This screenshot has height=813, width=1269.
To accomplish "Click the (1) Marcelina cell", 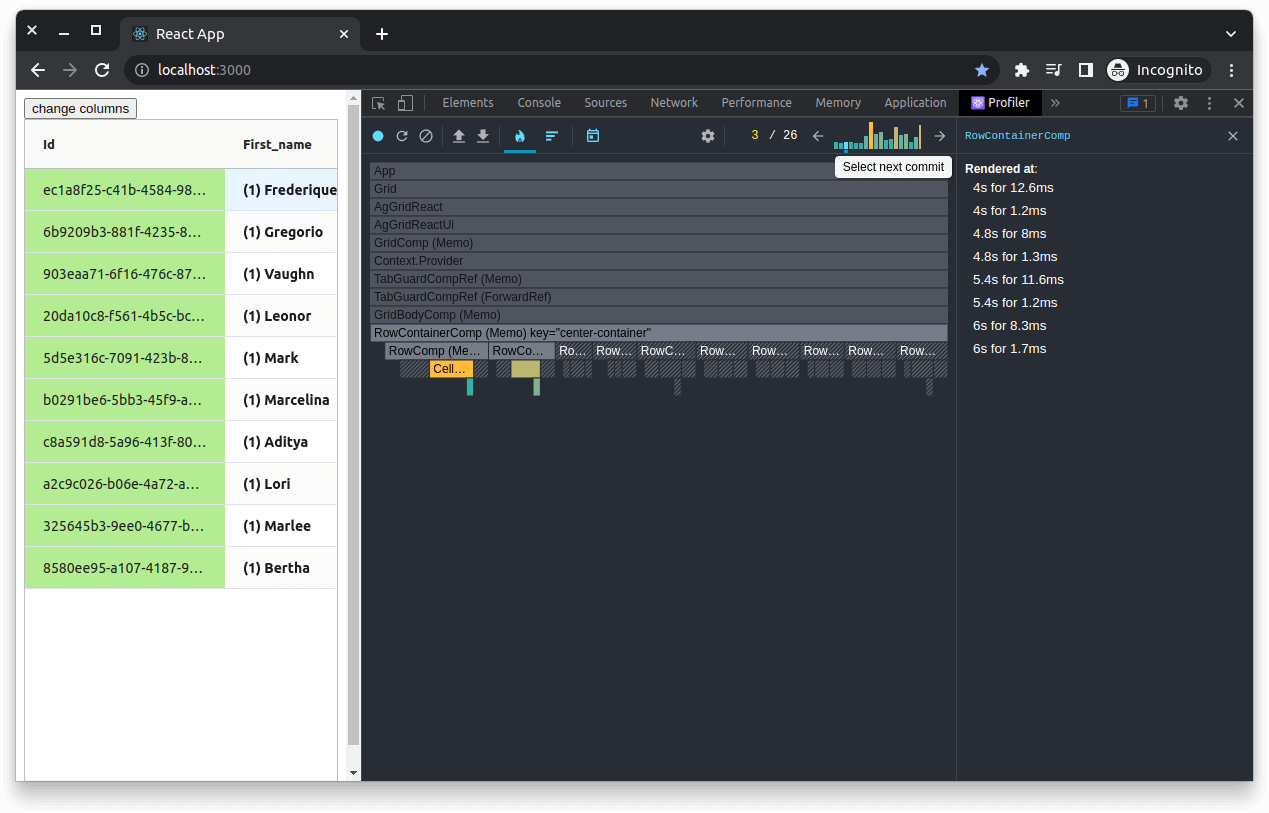I will [x=281, y=400].
